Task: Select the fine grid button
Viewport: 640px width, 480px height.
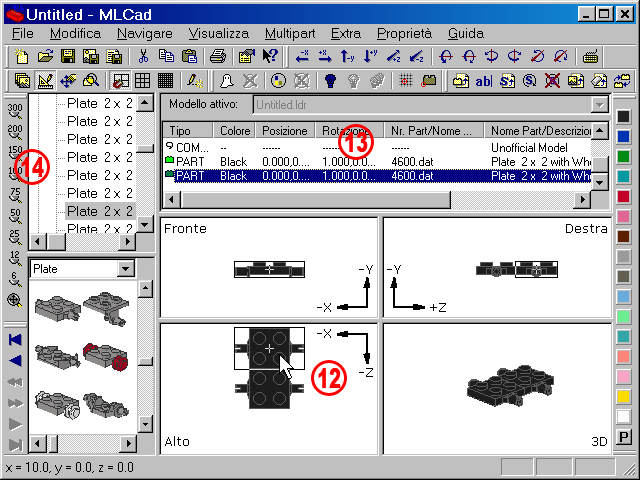Action: pos(165,81)
